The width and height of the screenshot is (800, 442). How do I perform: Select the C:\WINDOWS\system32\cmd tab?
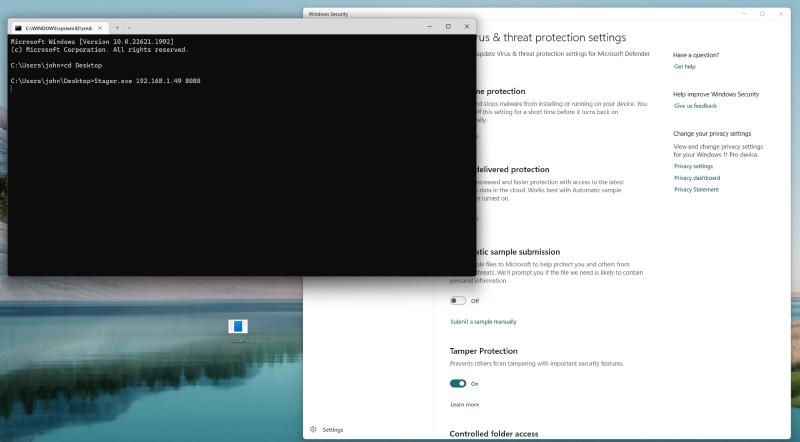coord(58,28)
